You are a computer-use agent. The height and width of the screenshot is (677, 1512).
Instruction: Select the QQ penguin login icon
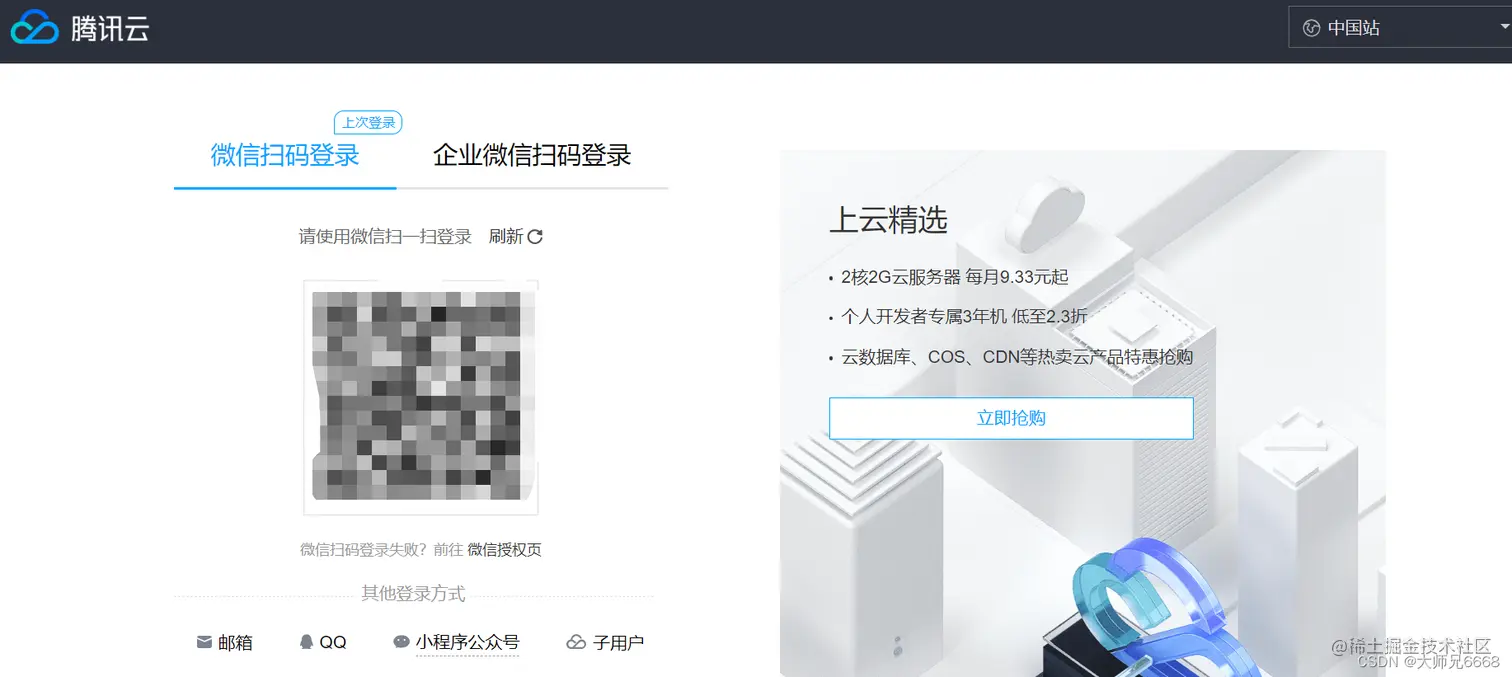(x=307, y=641)
